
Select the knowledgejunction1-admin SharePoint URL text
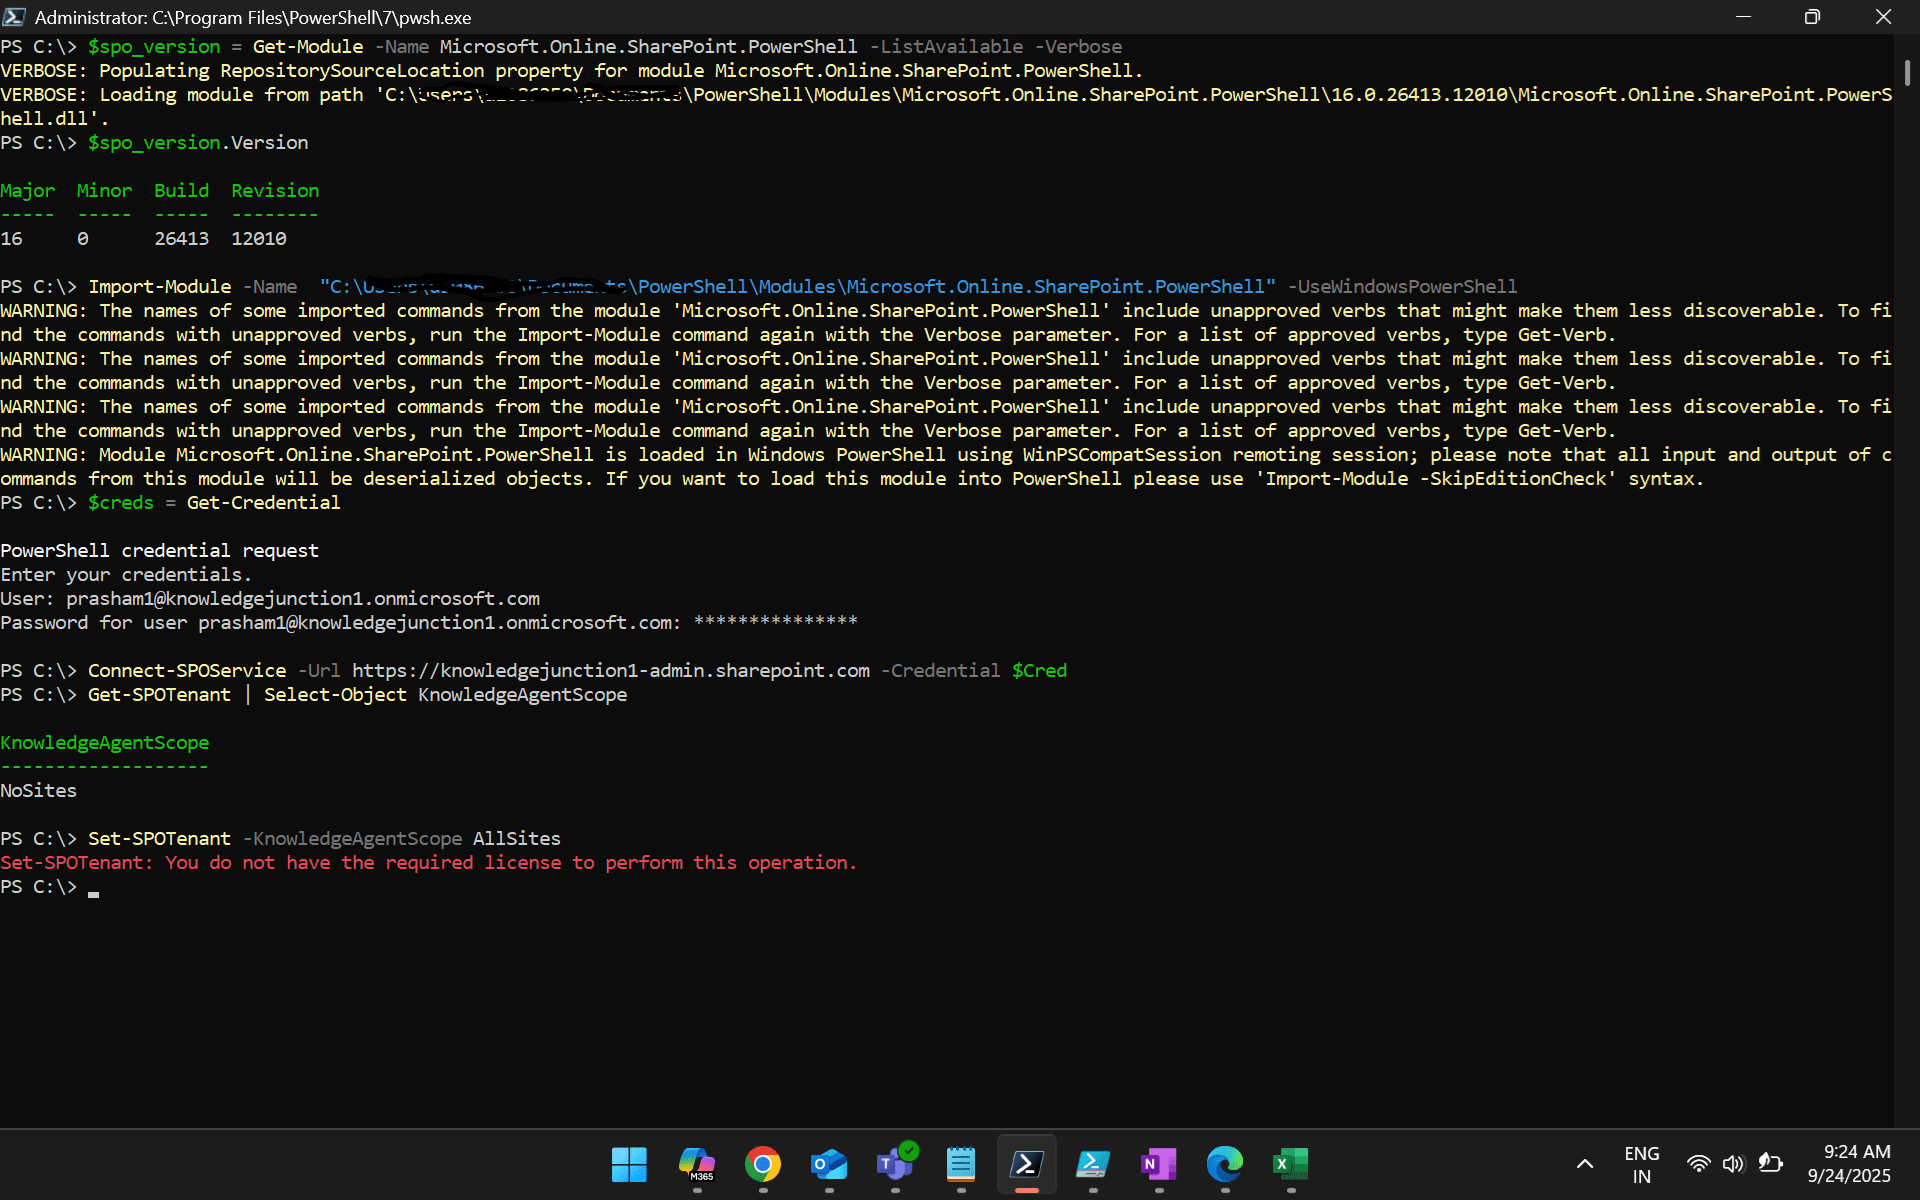[x=612, y=670]
